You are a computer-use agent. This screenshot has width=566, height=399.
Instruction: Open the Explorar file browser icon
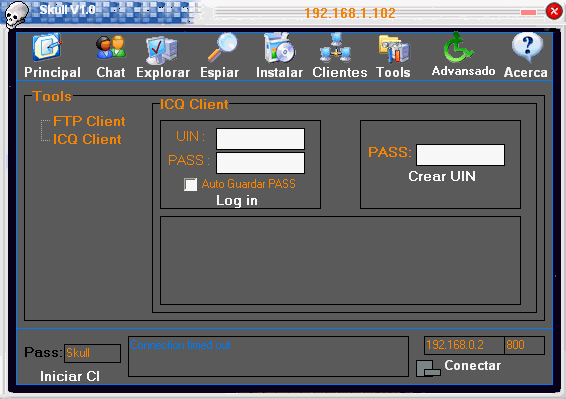pyautogui.click(x=162, y=49)
